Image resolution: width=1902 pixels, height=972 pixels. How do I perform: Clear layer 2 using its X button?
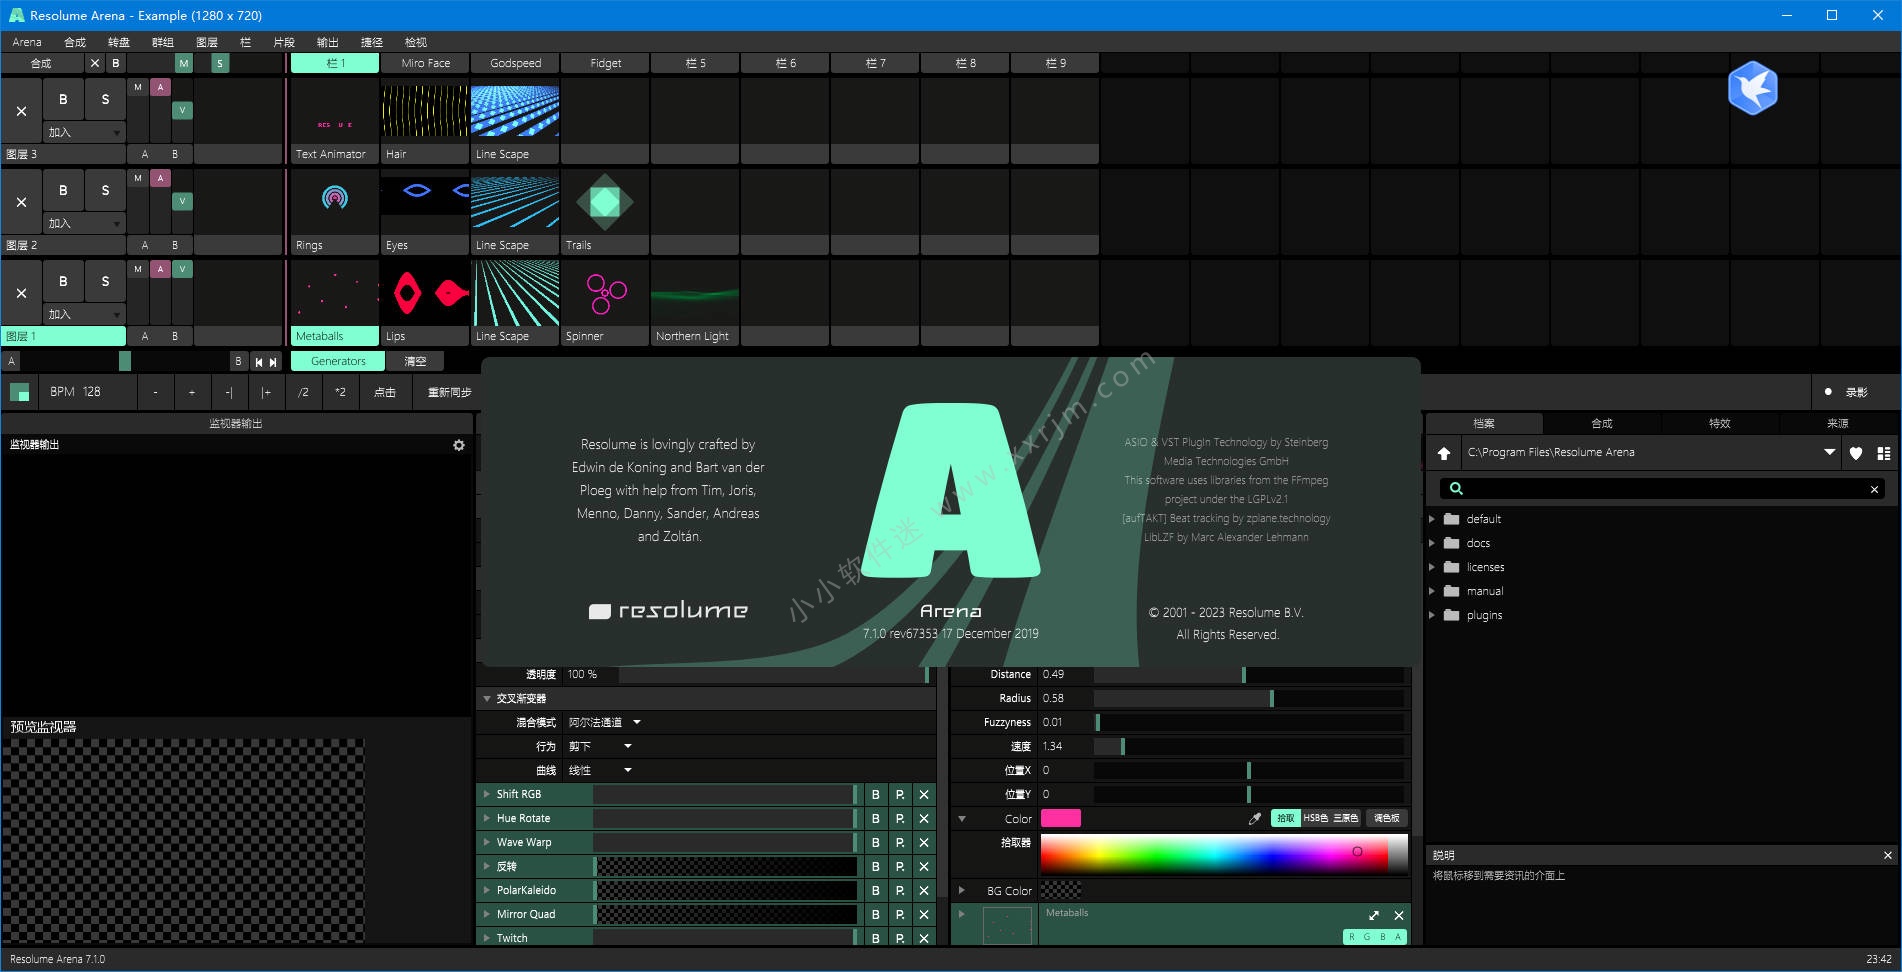tap(21, 202)
